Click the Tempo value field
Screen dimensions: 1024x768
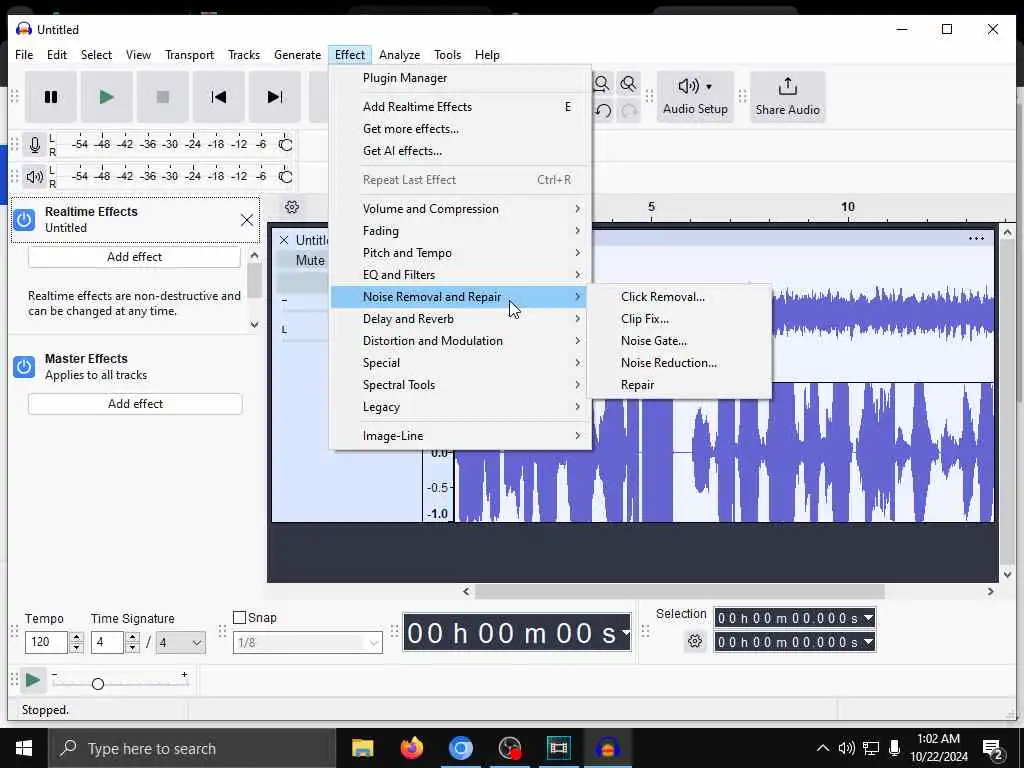pos(46,643)
